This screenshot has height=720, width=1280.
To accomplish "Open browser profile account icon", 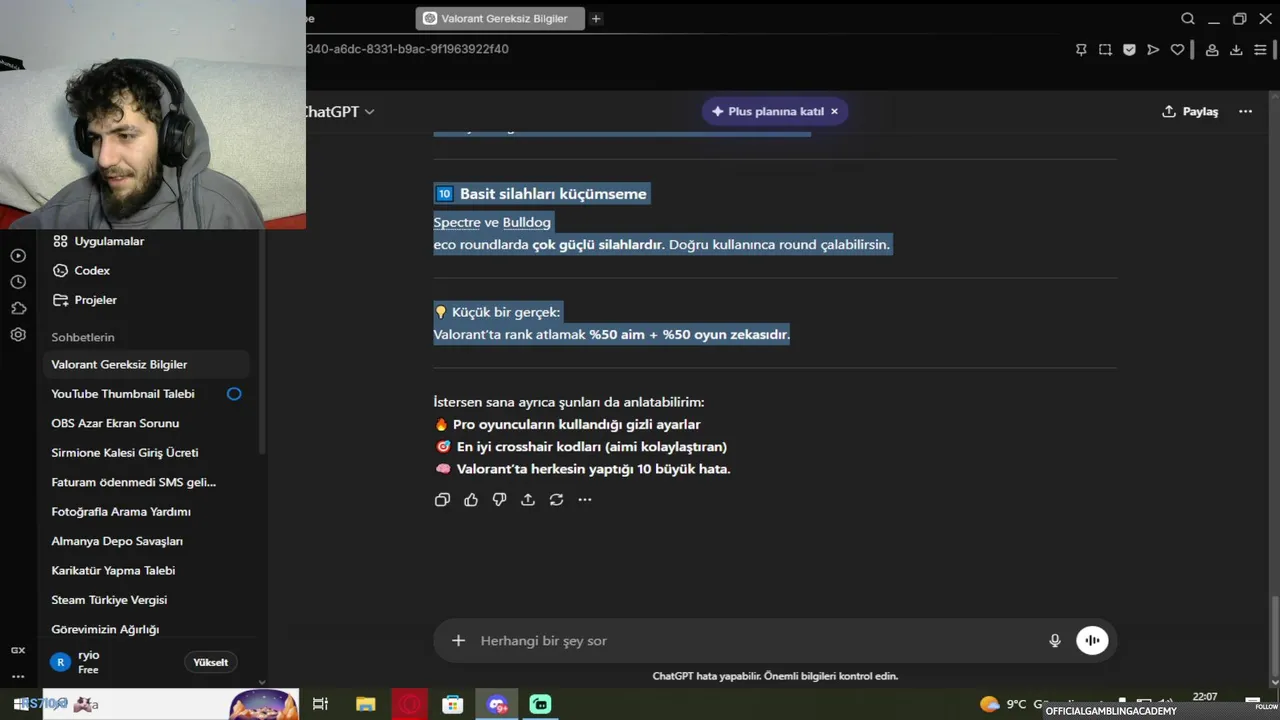I will click(x=1212, y=50).
